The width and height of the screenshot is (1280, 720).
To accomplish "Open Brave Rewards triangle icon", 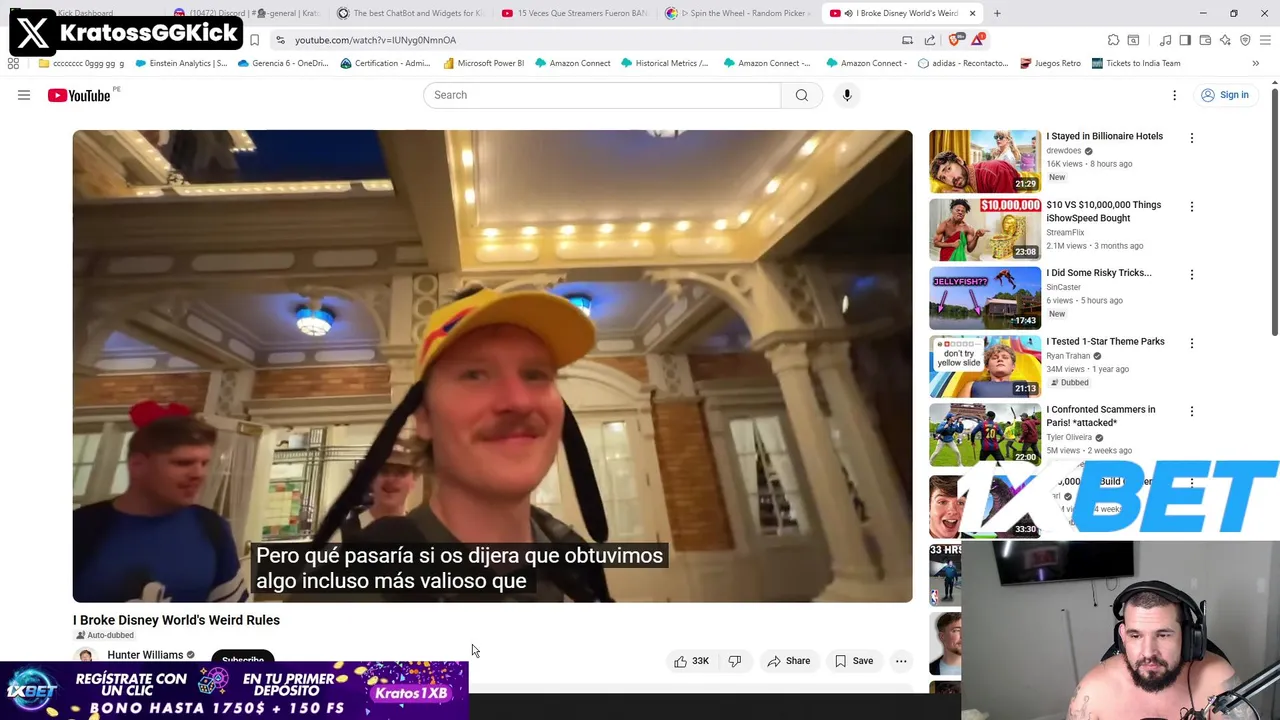I will point(977,40).
